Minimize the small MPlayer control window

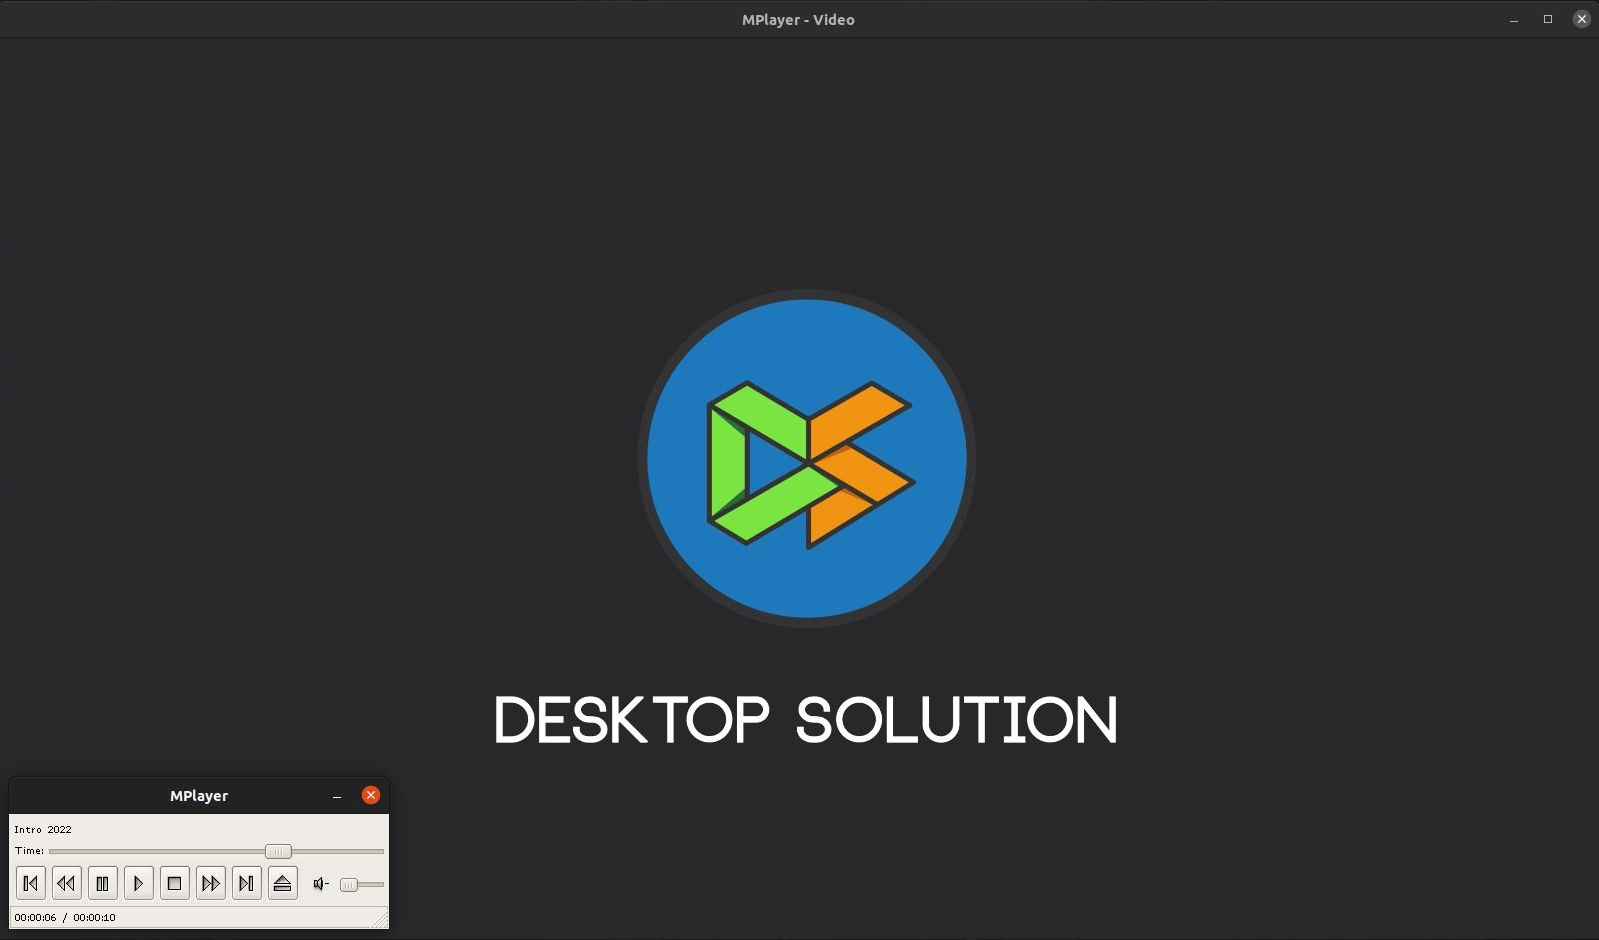click(337, 796)
